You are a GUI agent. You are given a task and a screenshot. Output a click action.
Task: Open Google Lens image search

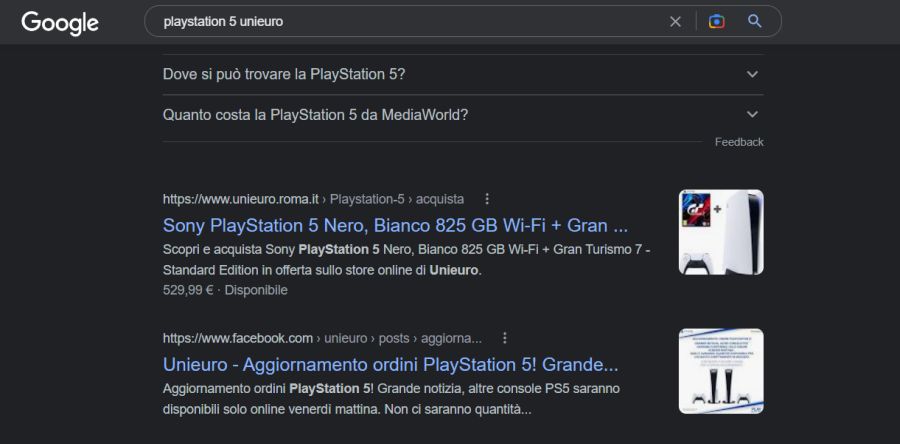716,21
